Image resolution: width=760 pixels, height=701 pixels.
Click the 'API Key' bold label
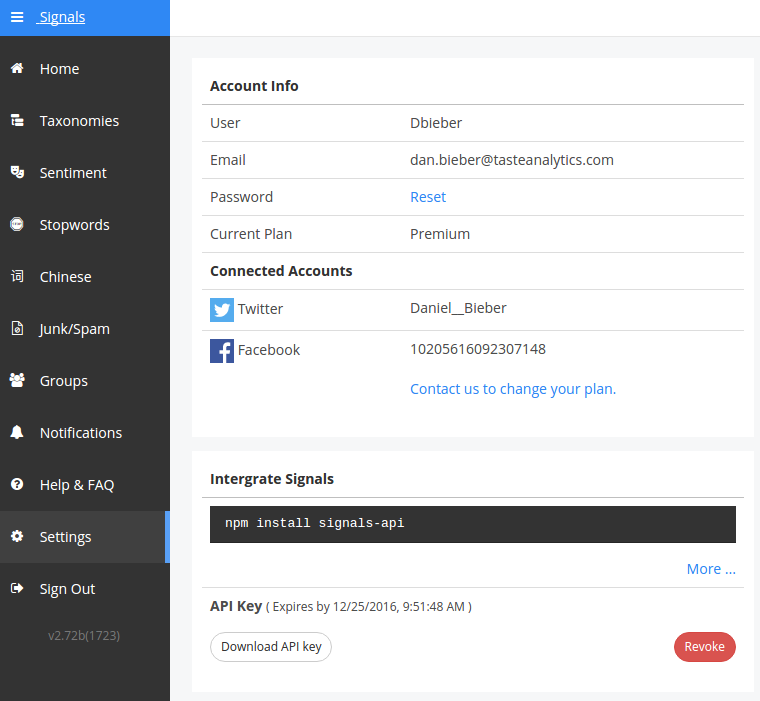click(236, 606)
